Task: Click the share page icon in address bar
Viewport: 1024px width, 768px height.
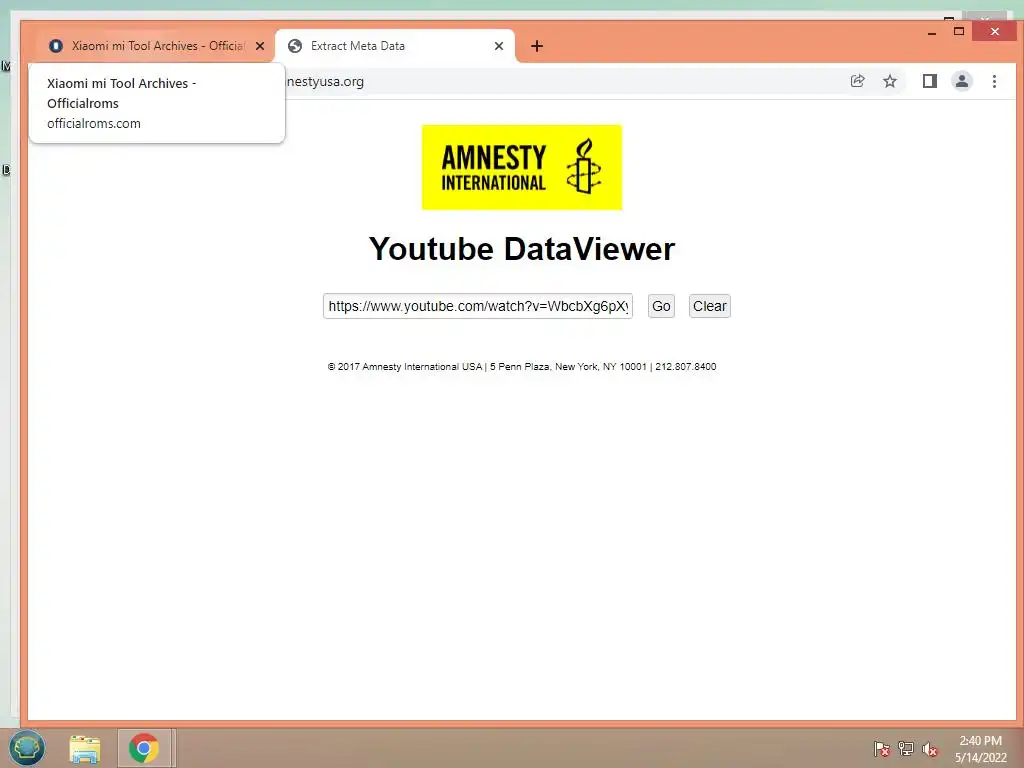Action: 857,81
